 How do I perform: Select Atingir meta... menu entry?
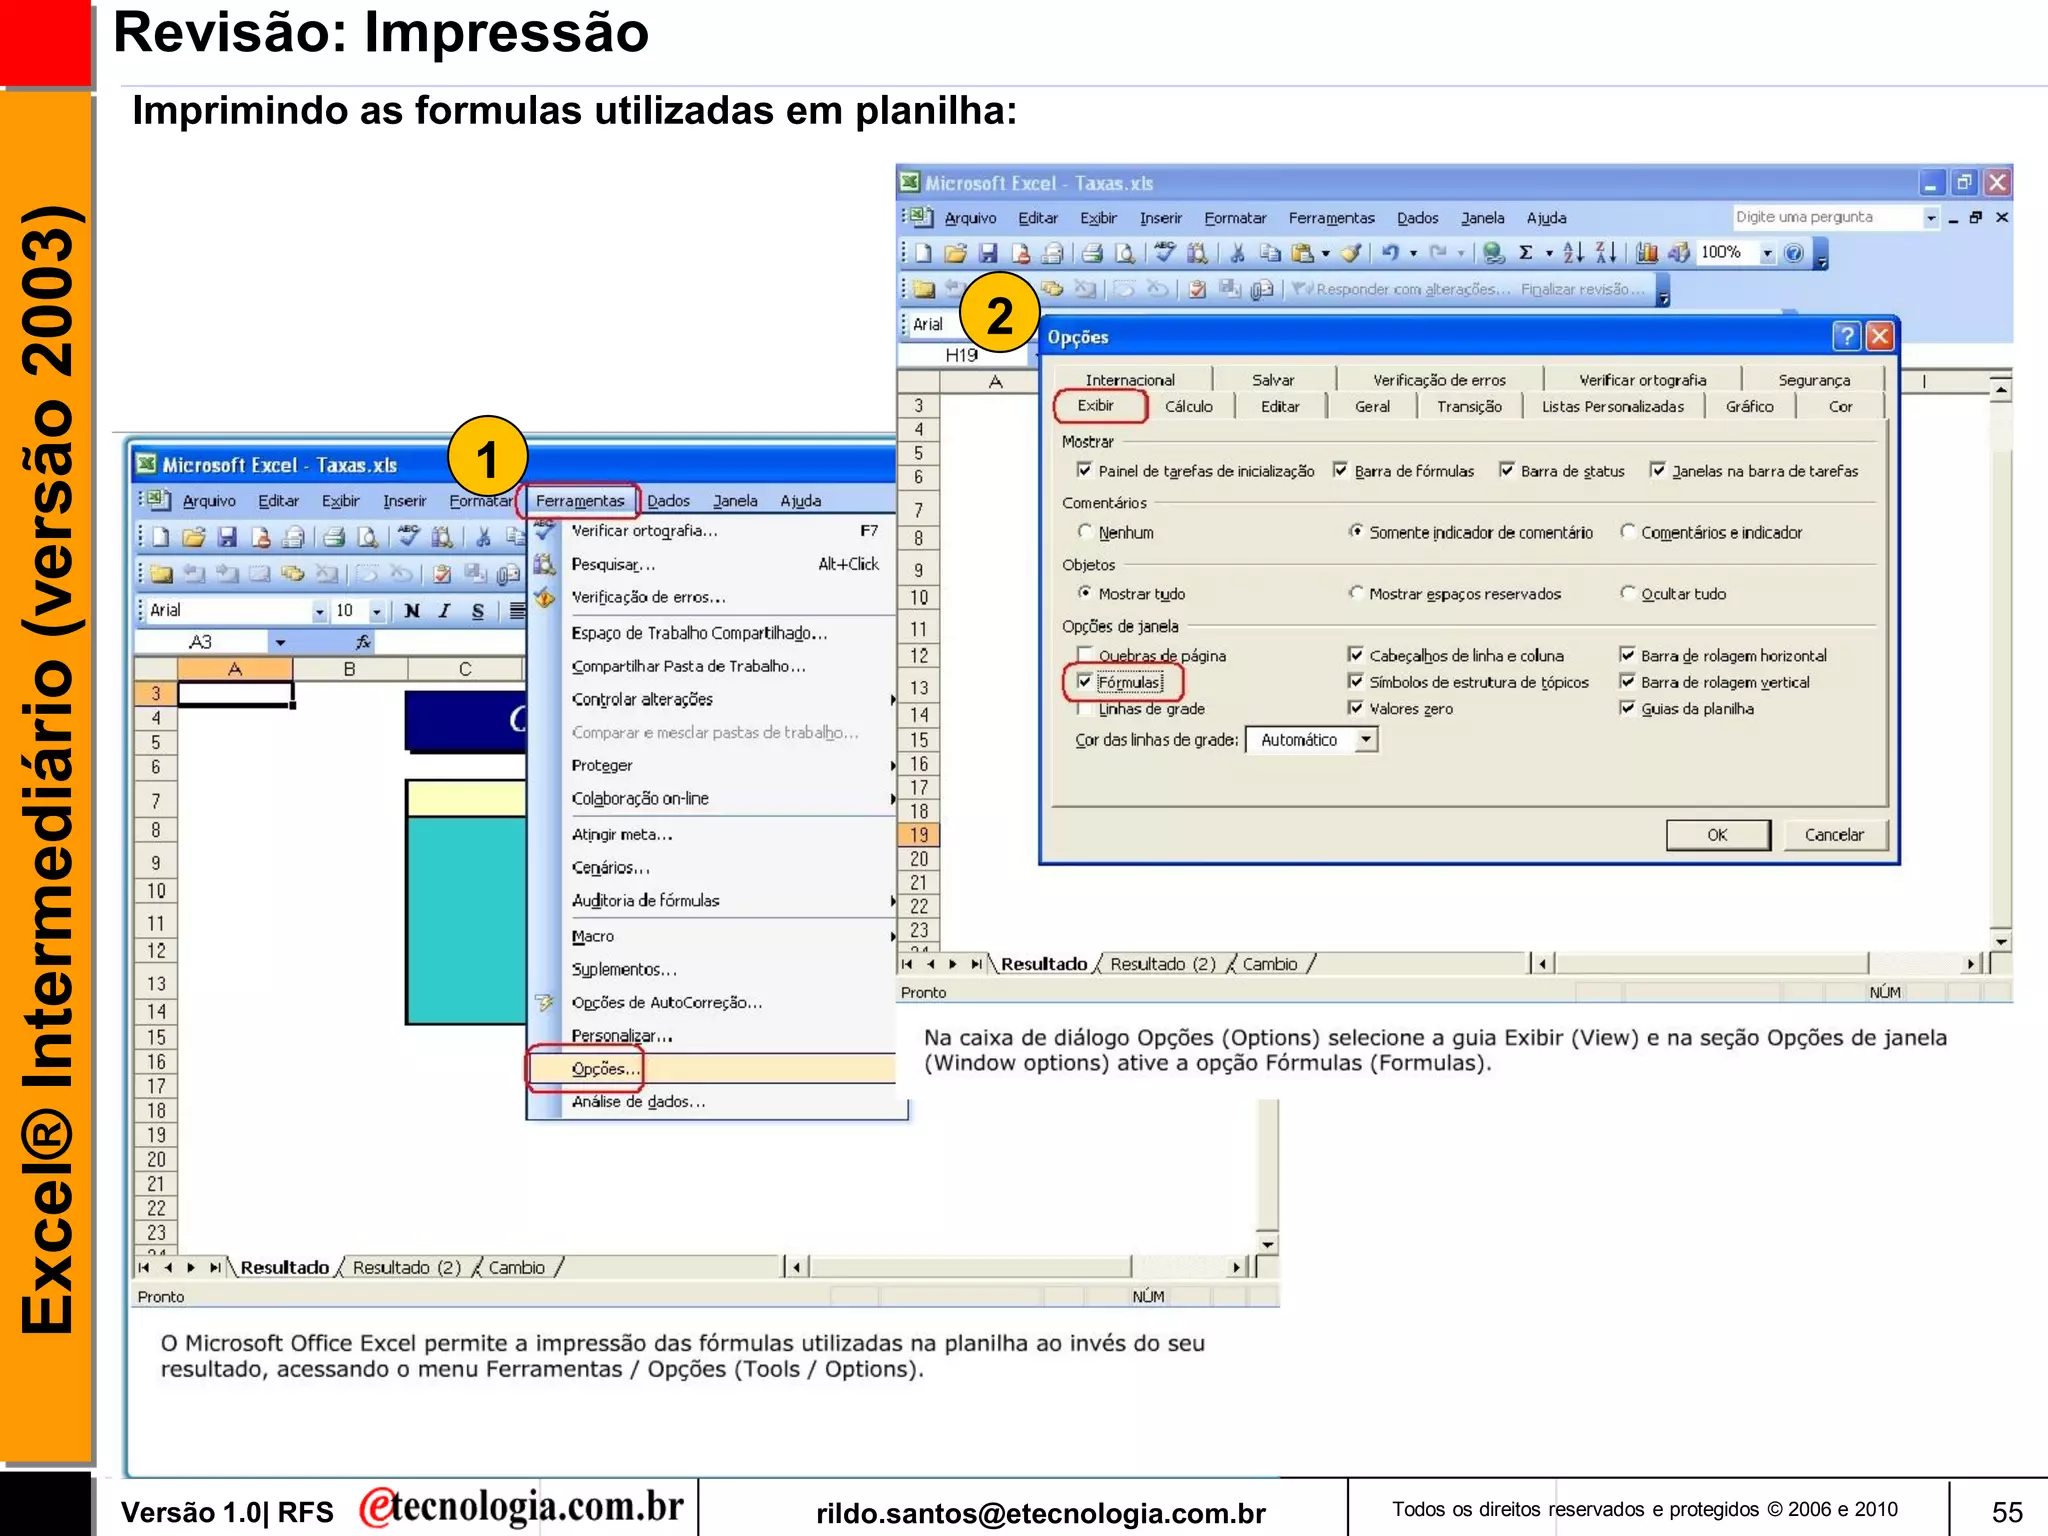click(x=712, y=834)
